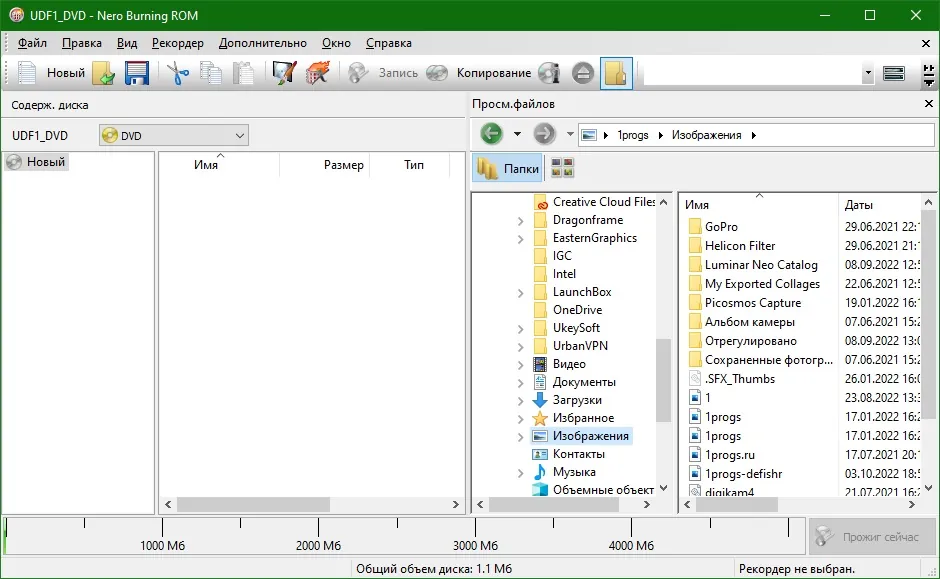Expand the LaunchBox folder node
Image resolution: width=940 pixels, height=579 pixels.
520,292
